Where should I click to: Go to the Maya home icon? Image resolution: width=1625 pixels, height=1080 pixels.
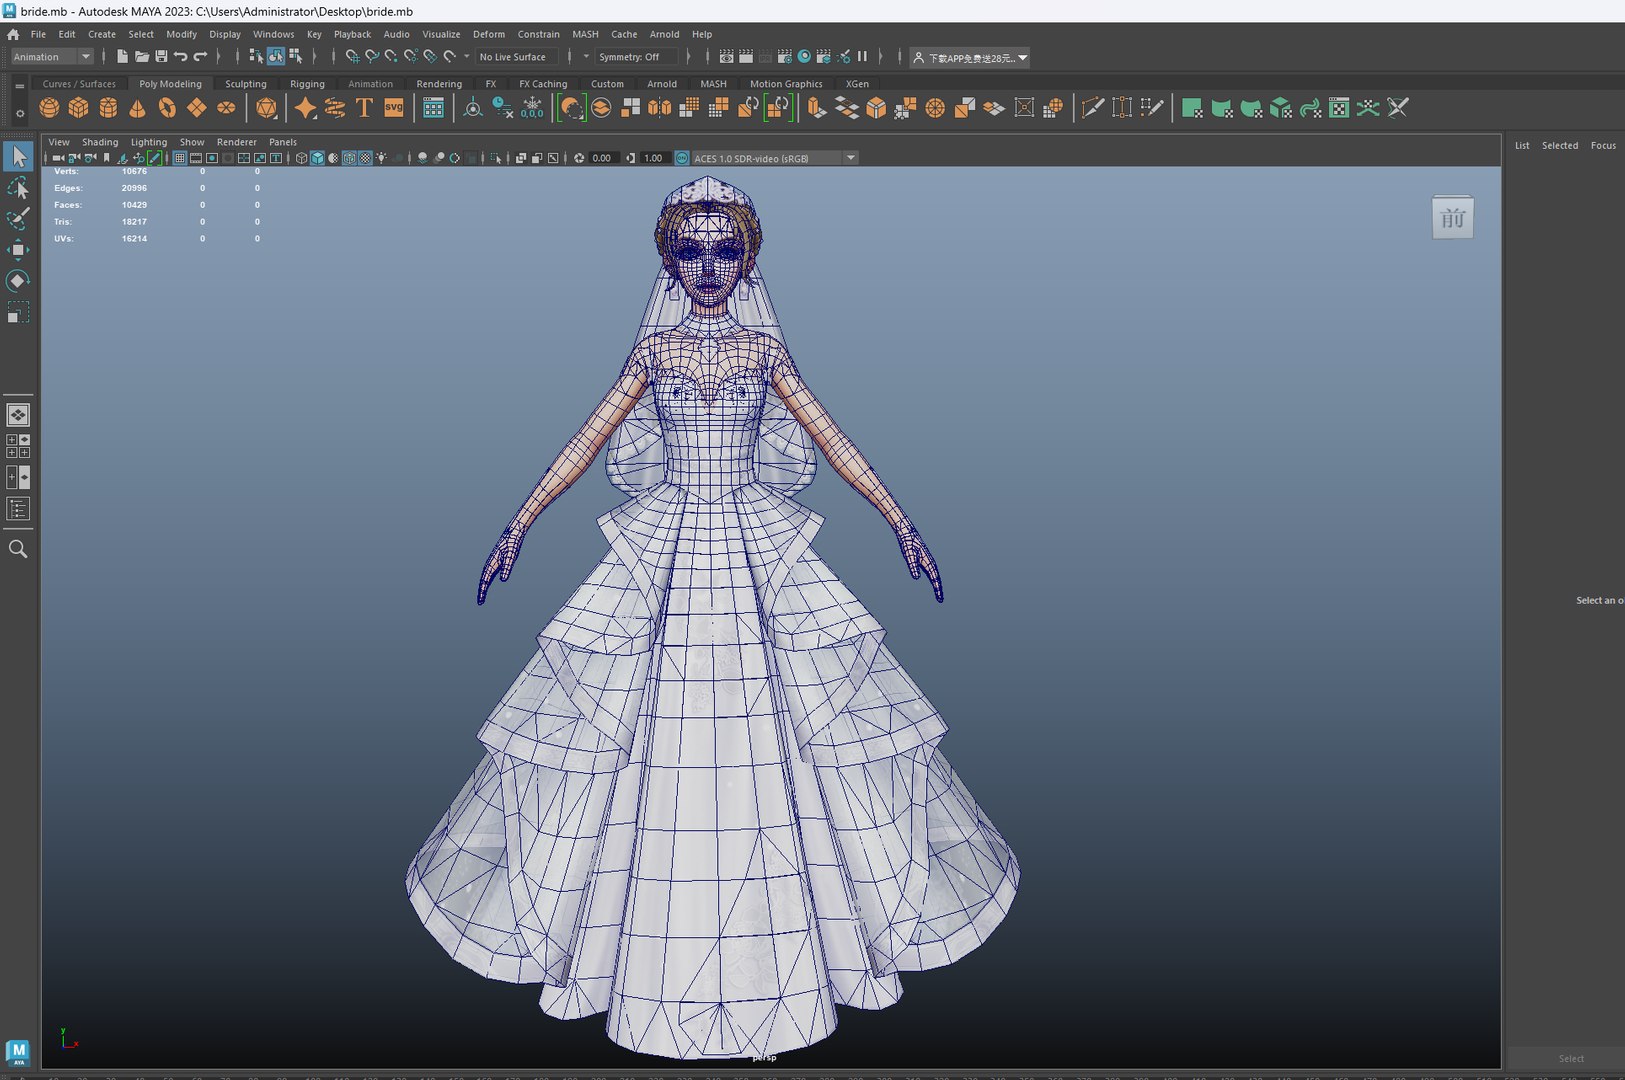pos(13,34)
